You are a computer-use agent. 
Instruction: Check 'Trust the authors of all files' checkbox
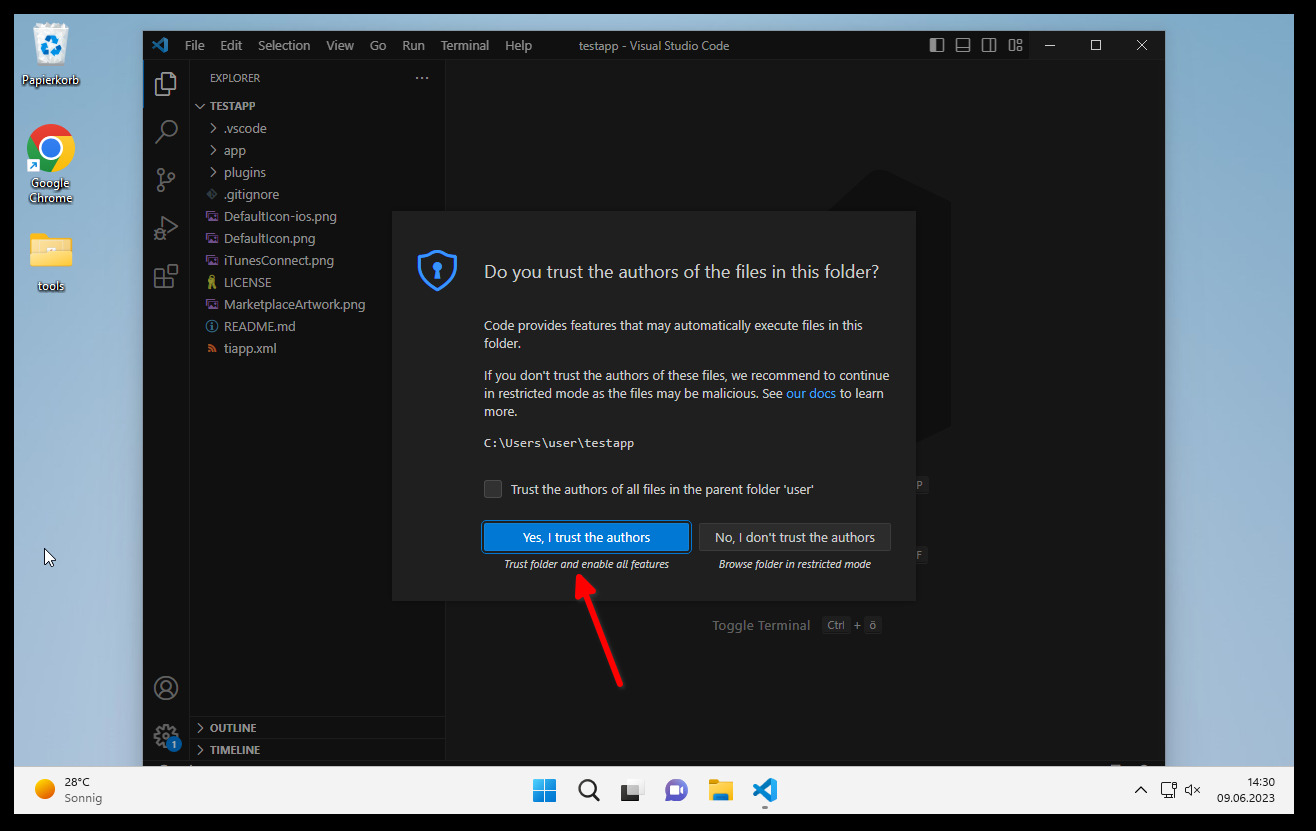[x=493, y=489]
